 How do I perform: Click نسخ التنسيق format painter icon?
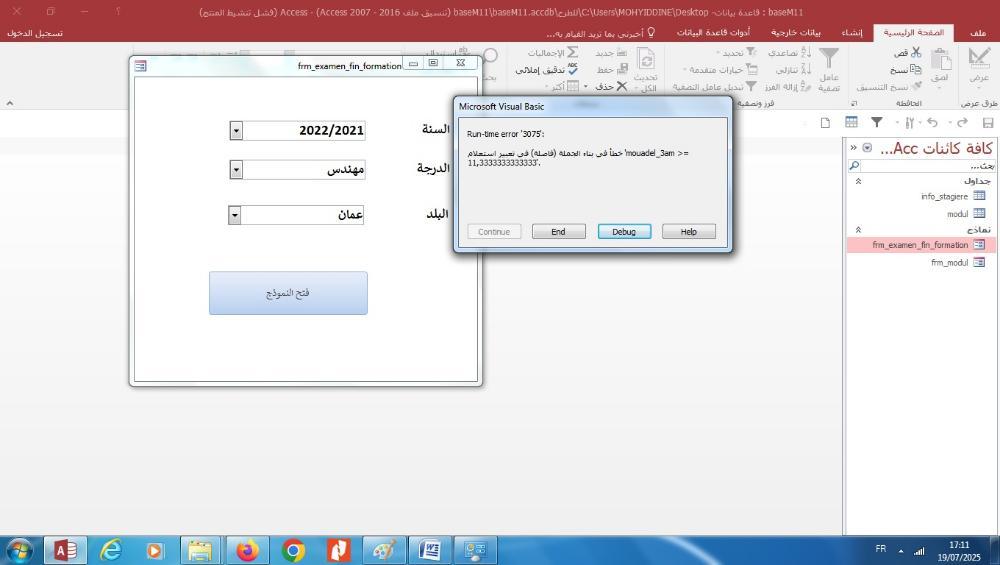pyautogui.click(x=916, y=86)
